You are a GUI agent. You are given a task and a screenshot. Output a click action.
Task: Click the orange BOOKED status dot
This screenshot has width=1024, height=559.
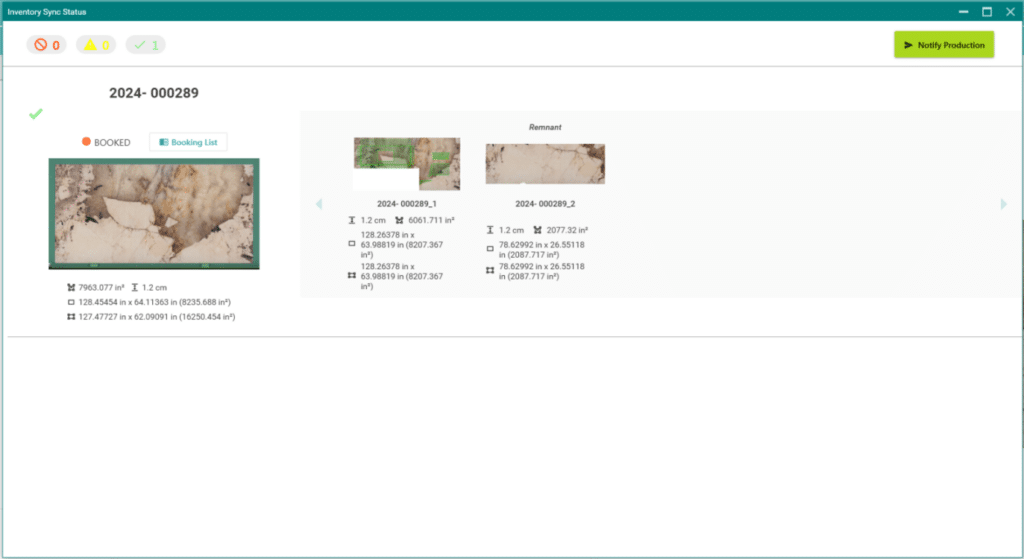(87, 142)
